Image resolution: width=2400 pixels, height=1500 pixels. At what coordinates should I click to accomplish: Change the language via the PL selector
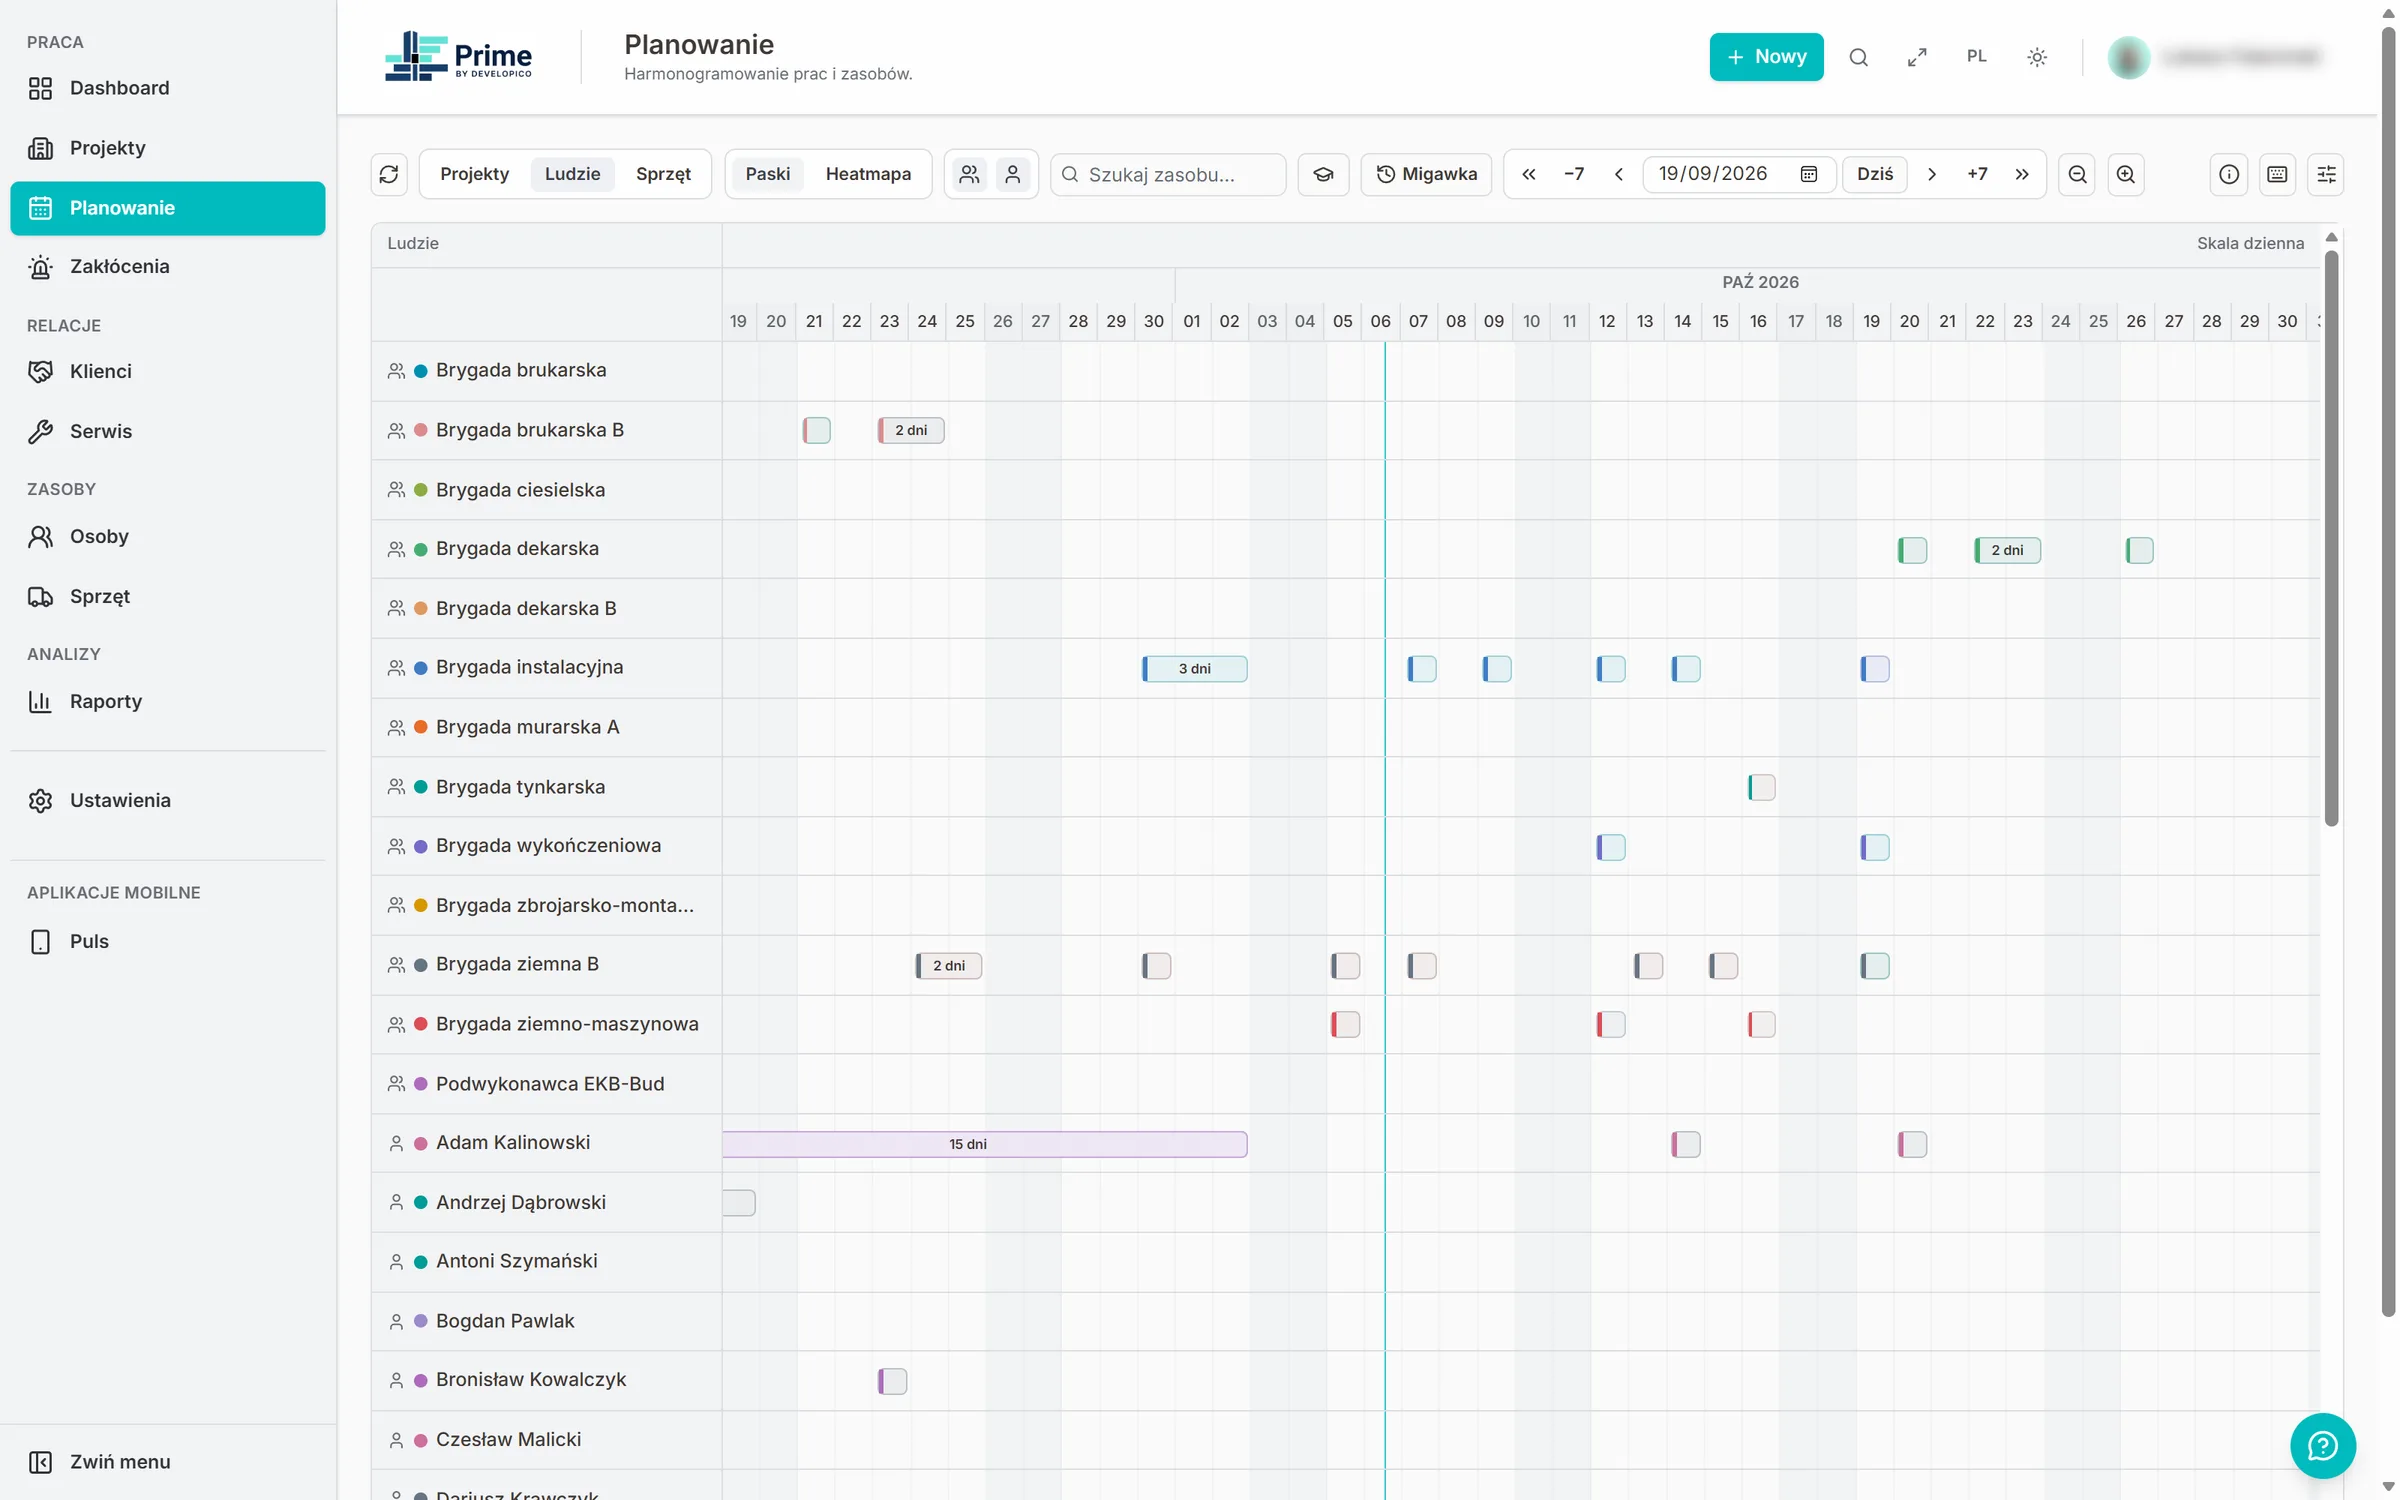coord(1977,57)
